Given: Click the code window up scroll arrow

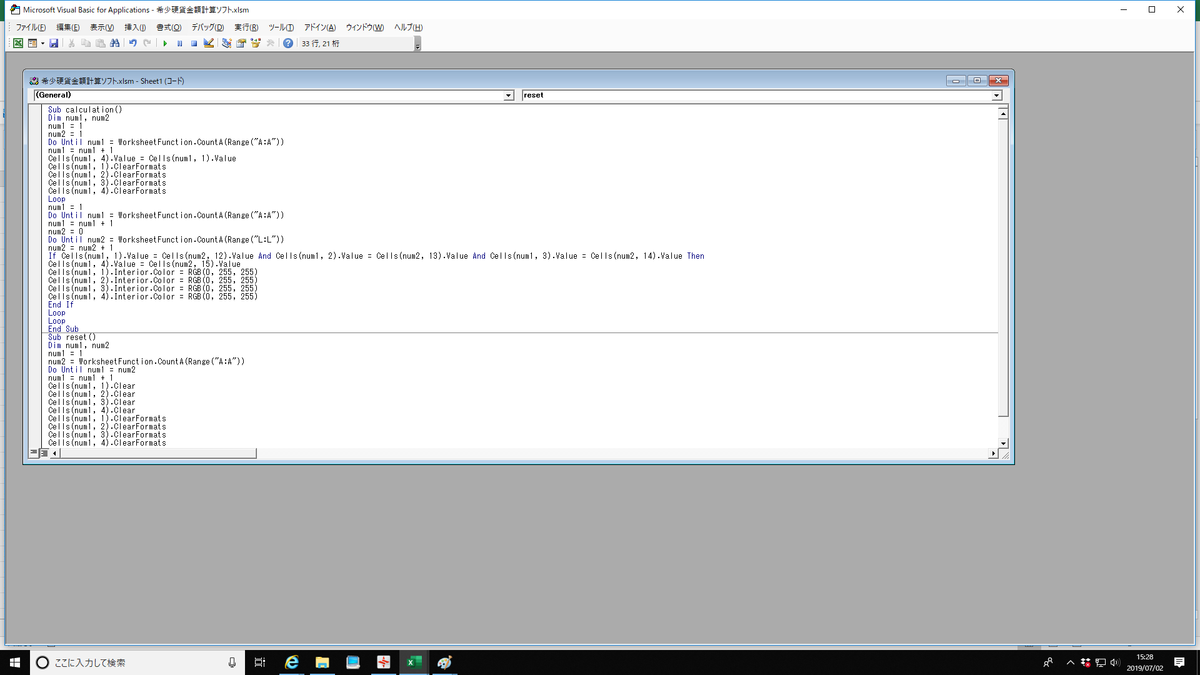Looking at the screenshot, I should tap(1004, 112).
